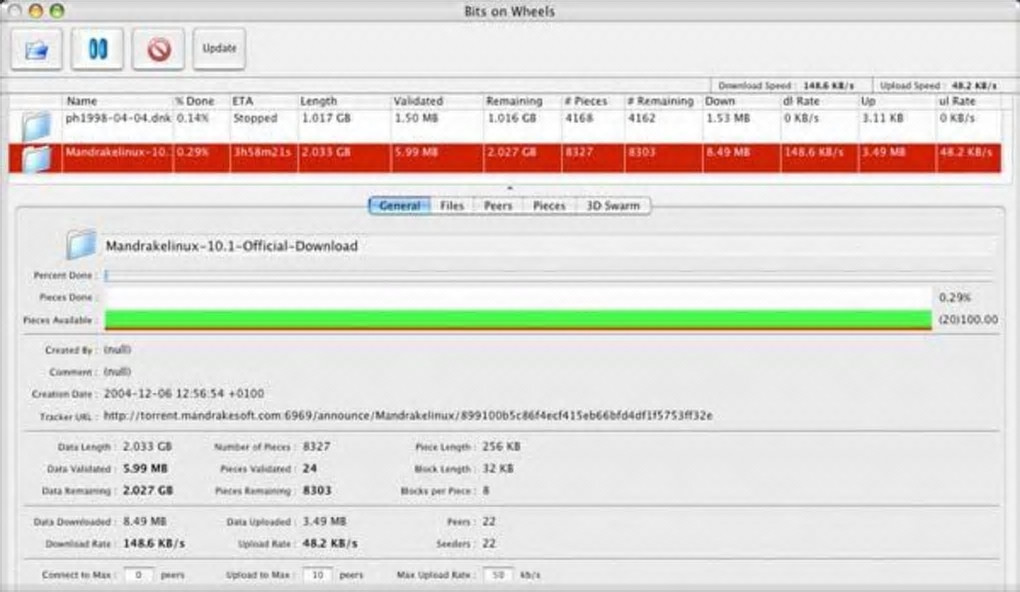1020x592 pixels.
Task: Click the Max Upload Rate field
Action: [498, 575]
